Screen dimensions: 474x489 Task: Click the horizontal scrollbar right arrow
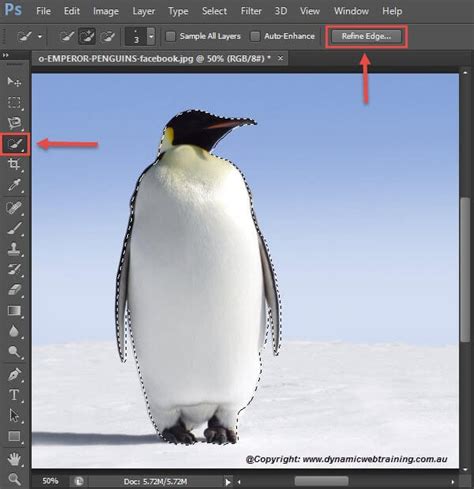pos(452,482)
